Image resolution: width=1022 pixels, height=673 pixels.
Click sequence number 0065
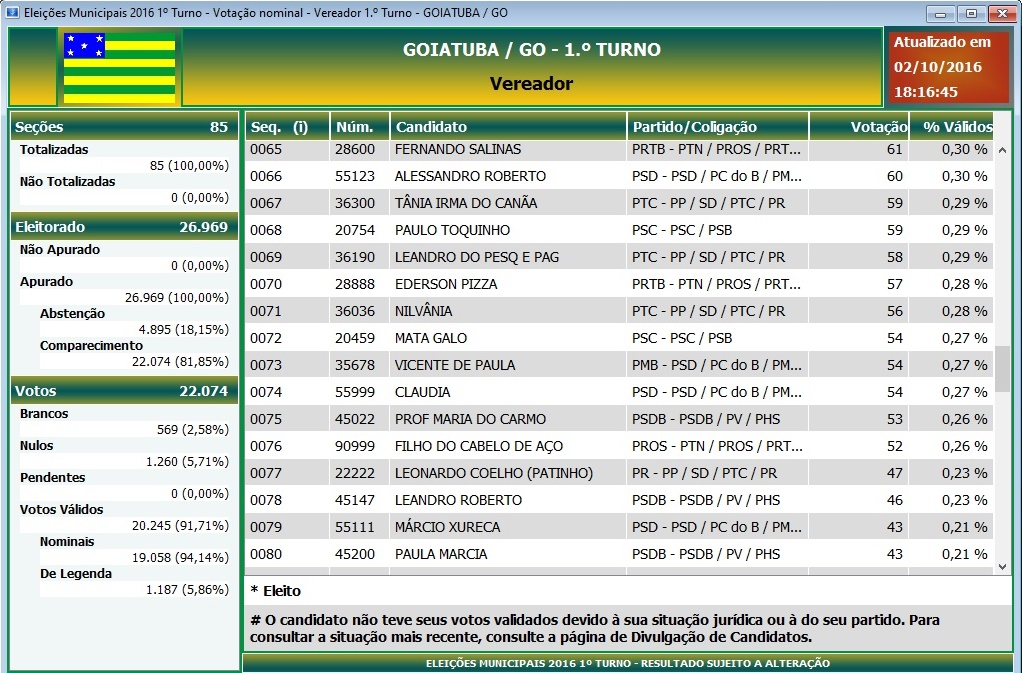click(x=266, y=149)
